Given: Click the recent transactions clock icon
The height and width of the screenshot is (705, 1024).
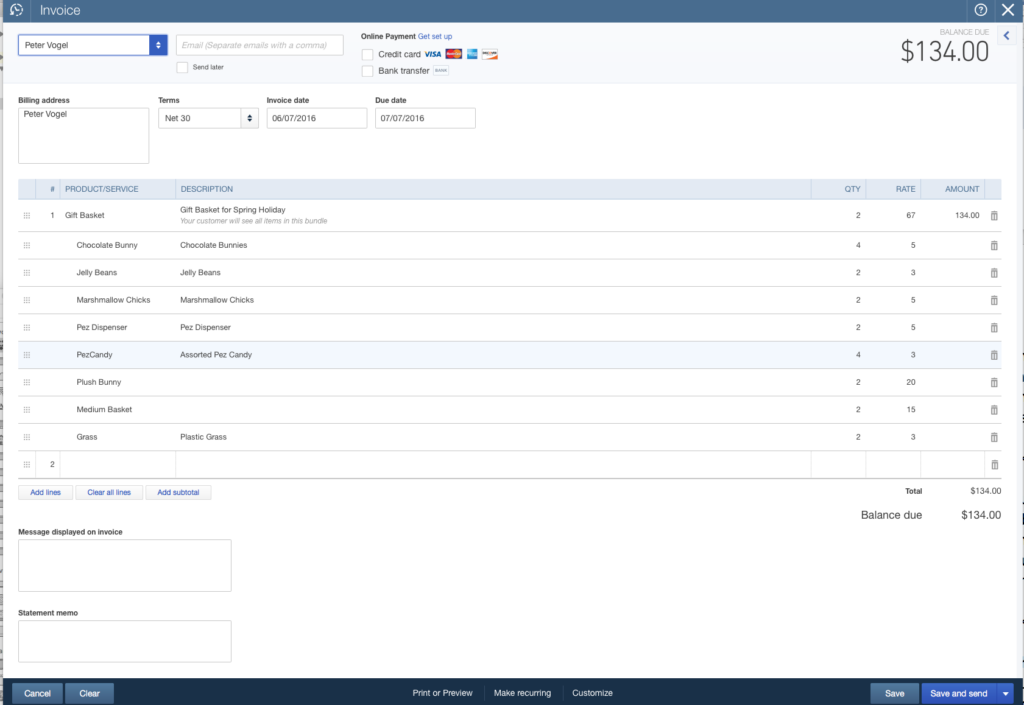Looking at the screenshot, I should click(17, 10).
